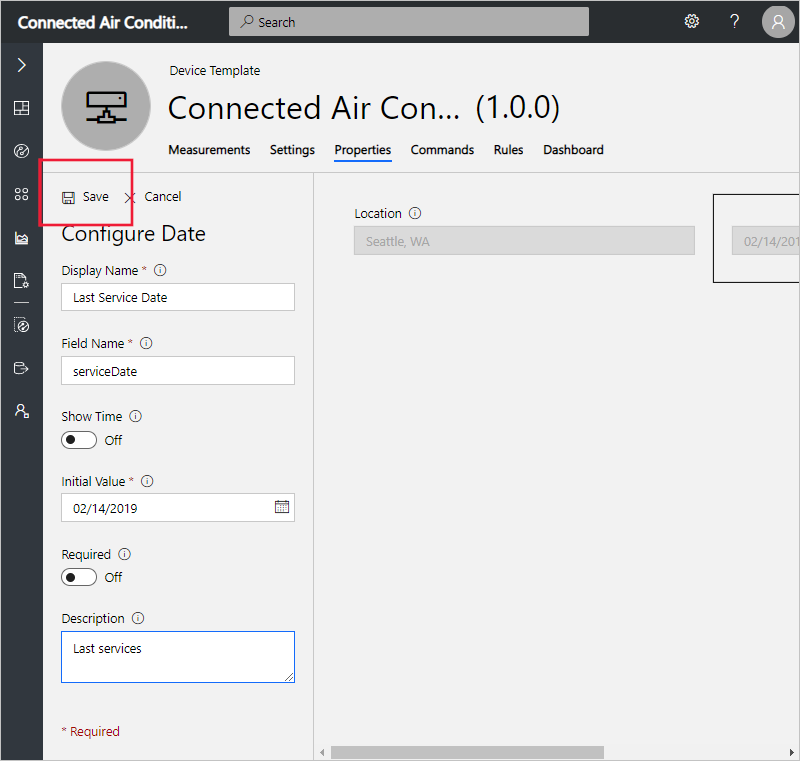The image size is (800, 761).
Task: Switch to Settings tab
Action: [292, 150]
